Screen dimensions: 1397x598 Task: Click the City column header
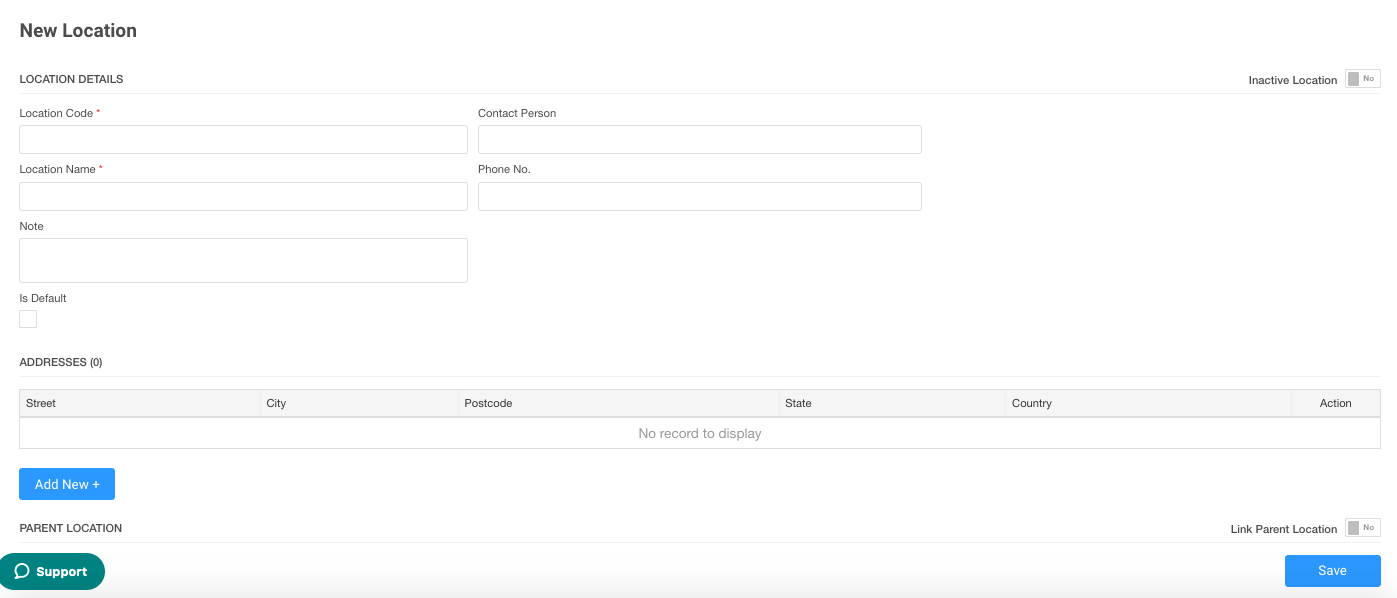tap(359, 403)
